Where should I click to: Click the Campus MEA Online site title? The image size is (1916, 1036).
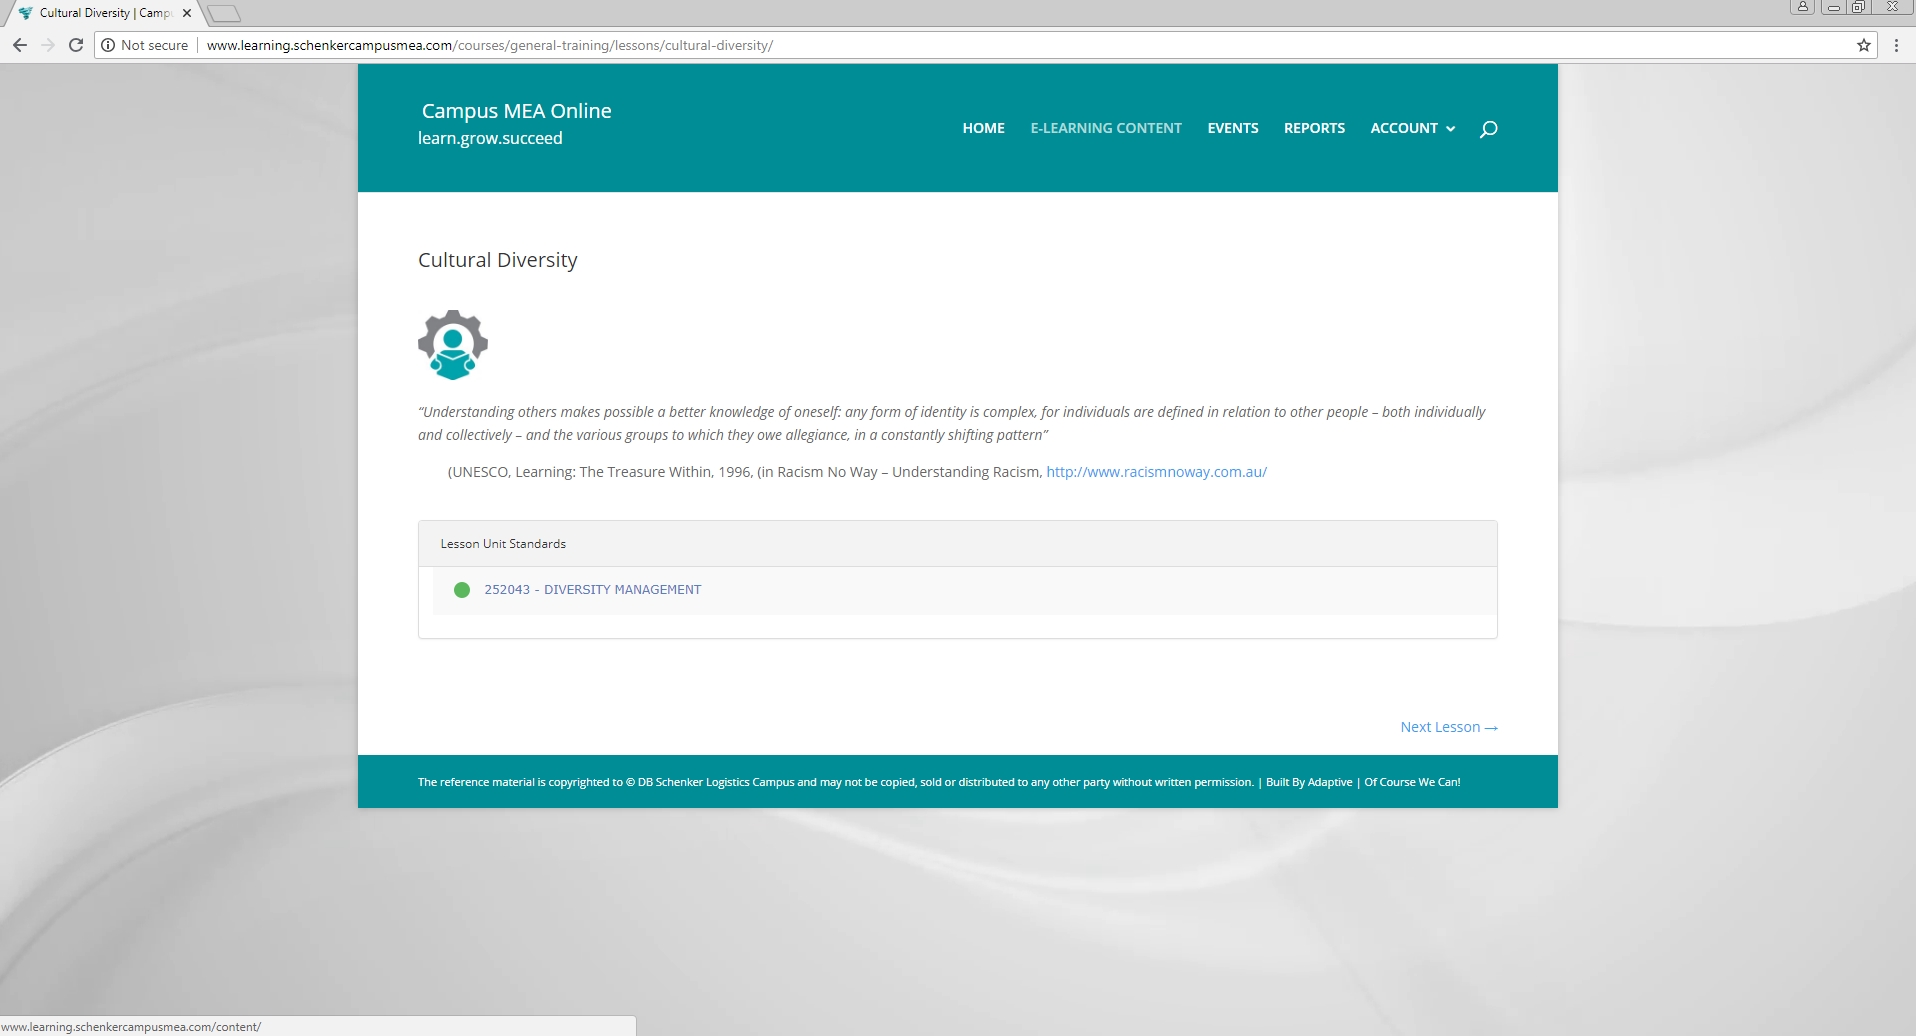click(516, 111)
